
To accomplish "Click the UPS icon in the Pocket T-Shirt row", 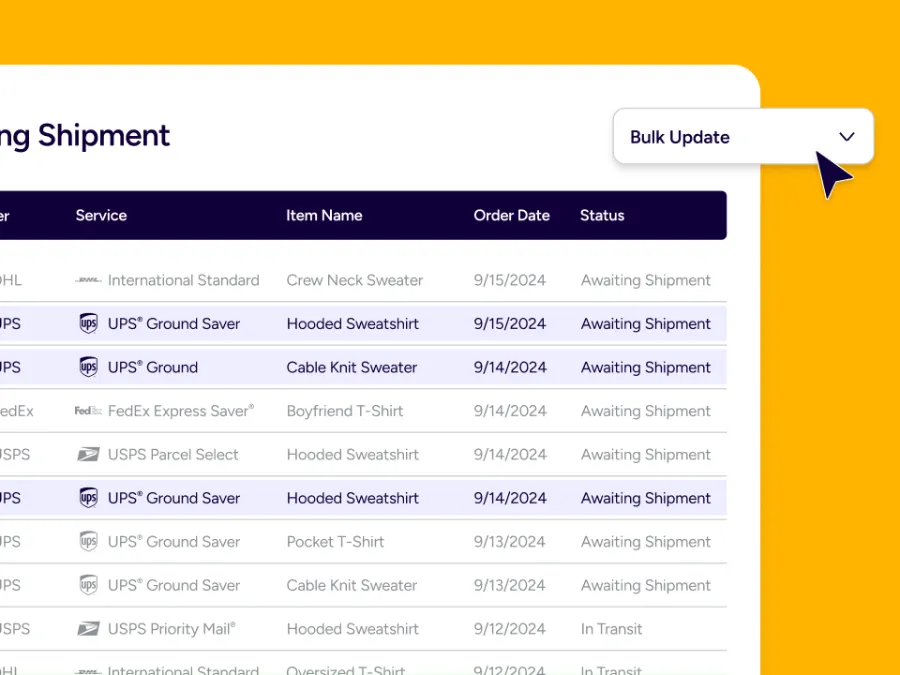I will (89, 542).
